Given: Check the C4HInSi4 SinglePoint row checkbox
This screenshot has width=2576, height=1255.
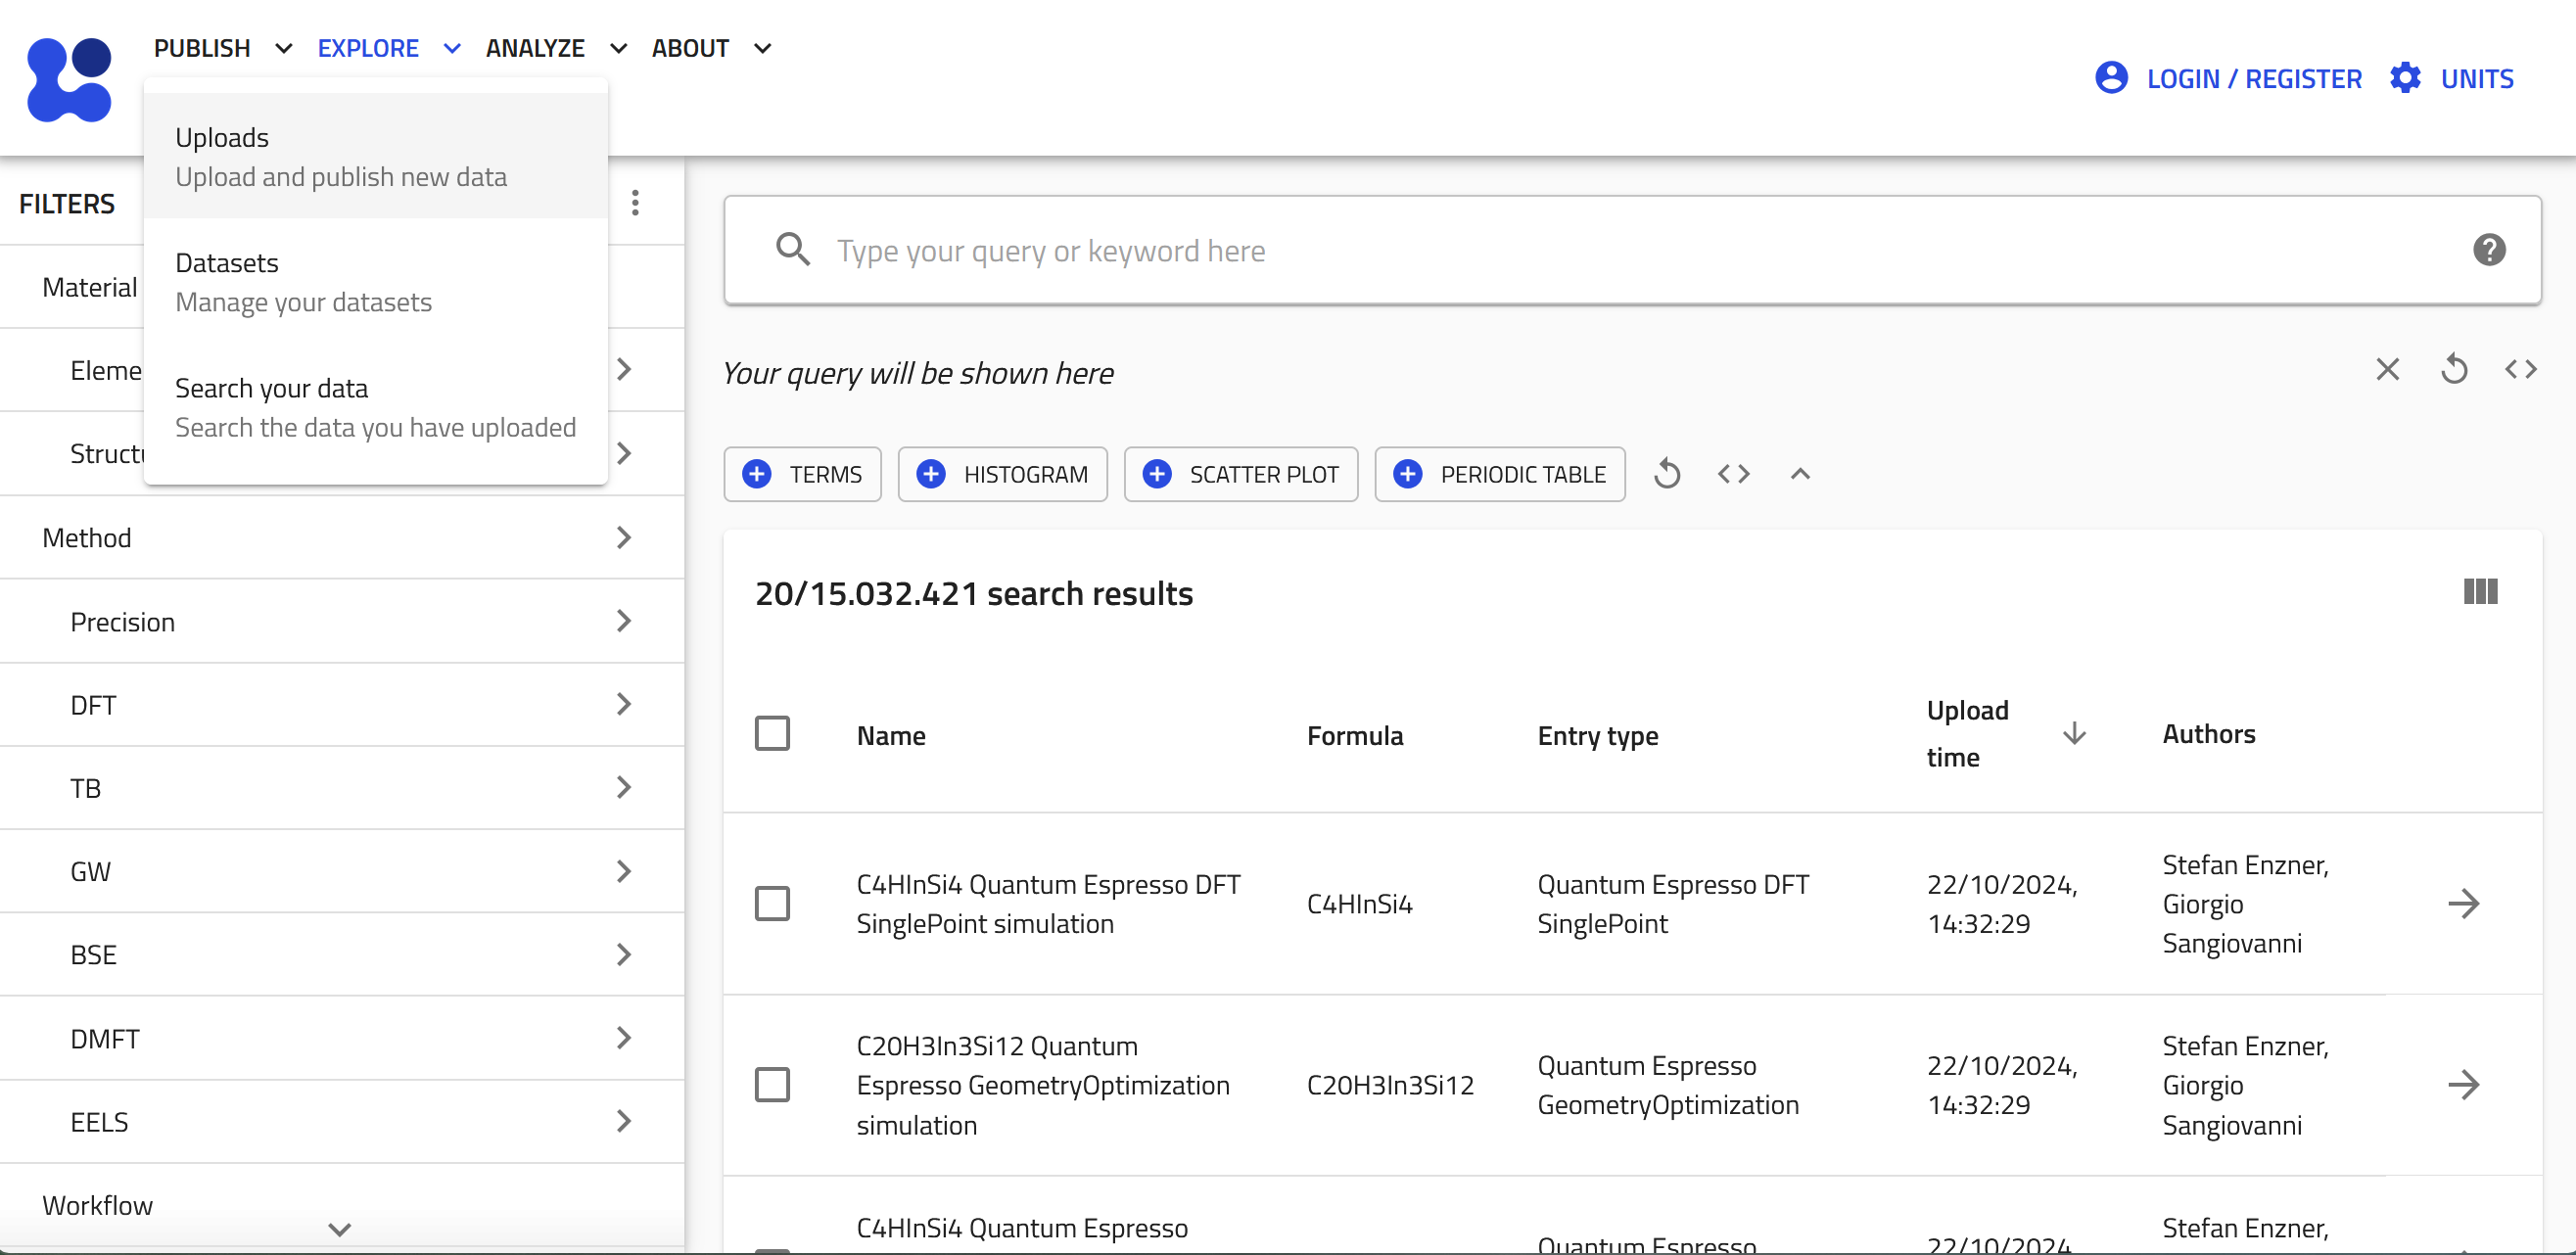Looking at the screenshot, I should point(772,904).
